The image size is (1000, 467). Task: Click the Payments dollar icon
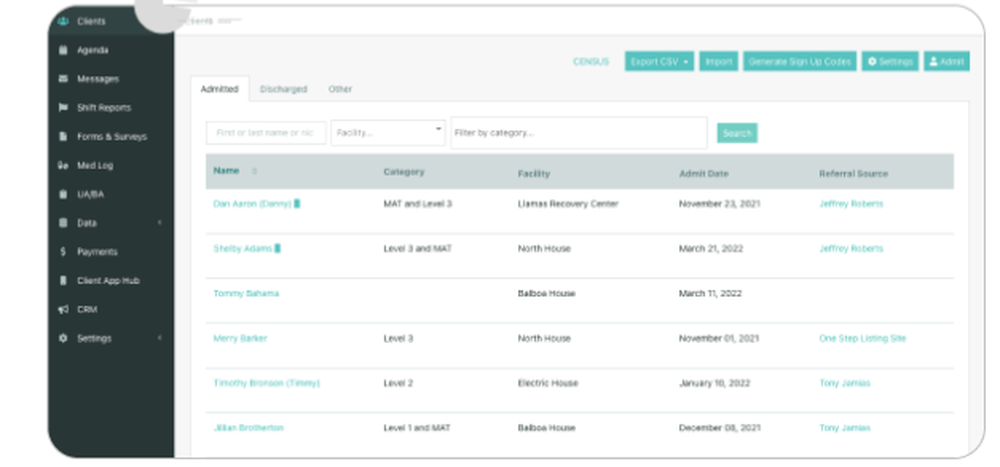62,251
